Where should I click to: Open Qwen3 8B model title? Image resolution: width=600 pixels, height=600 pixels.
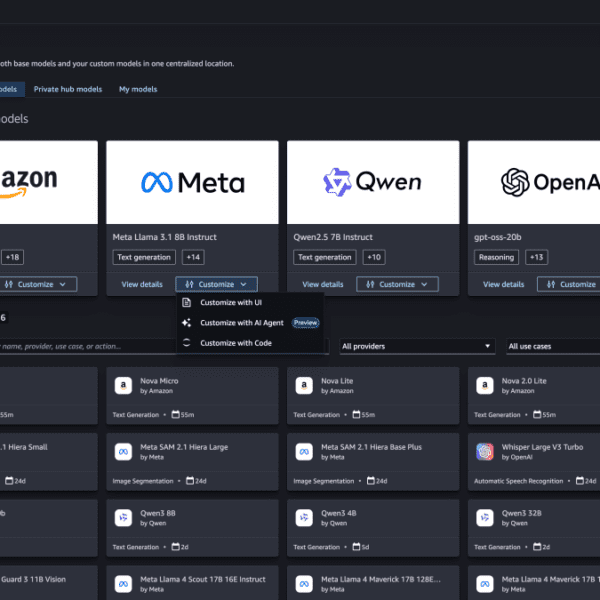(x=158, y=513)
